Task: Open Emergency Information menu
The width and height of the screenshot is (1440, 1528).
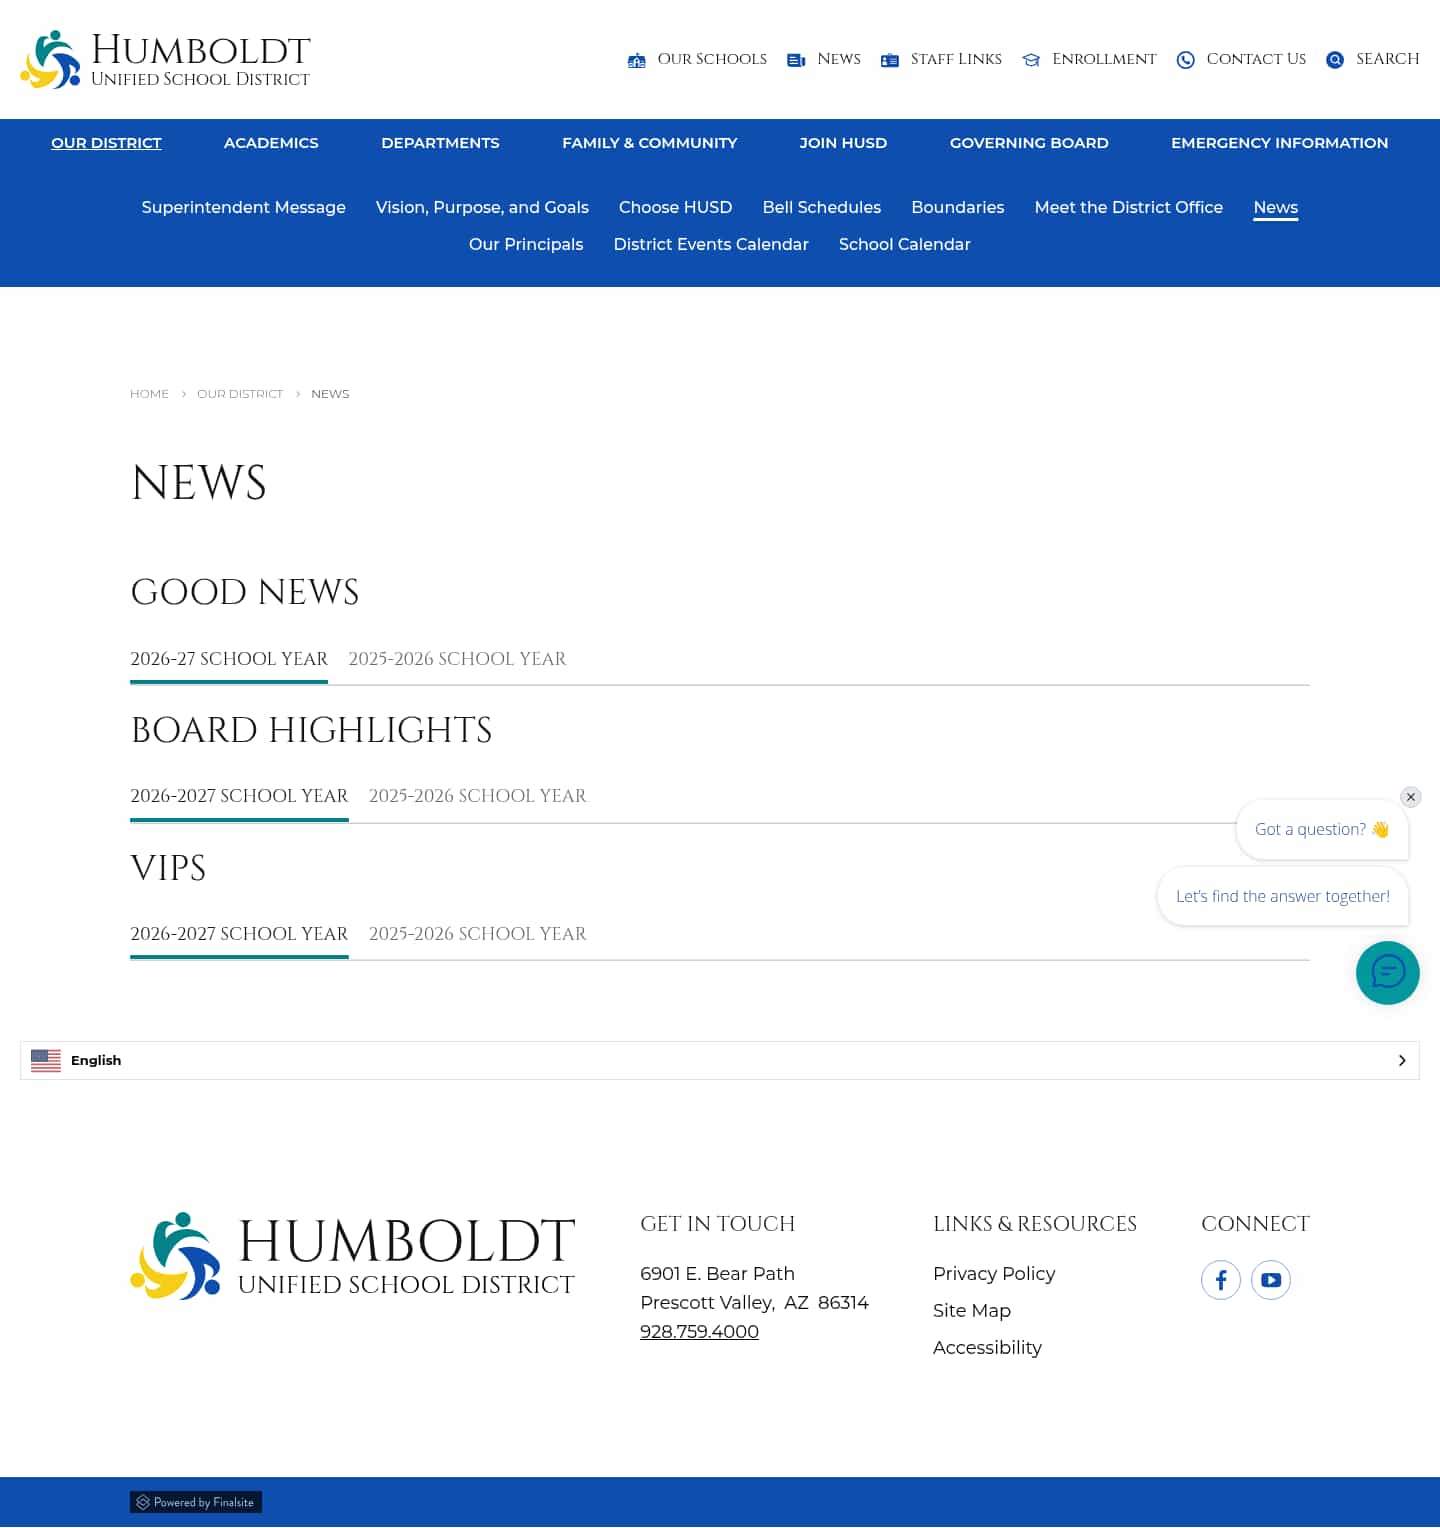Action: (1280, 143)
